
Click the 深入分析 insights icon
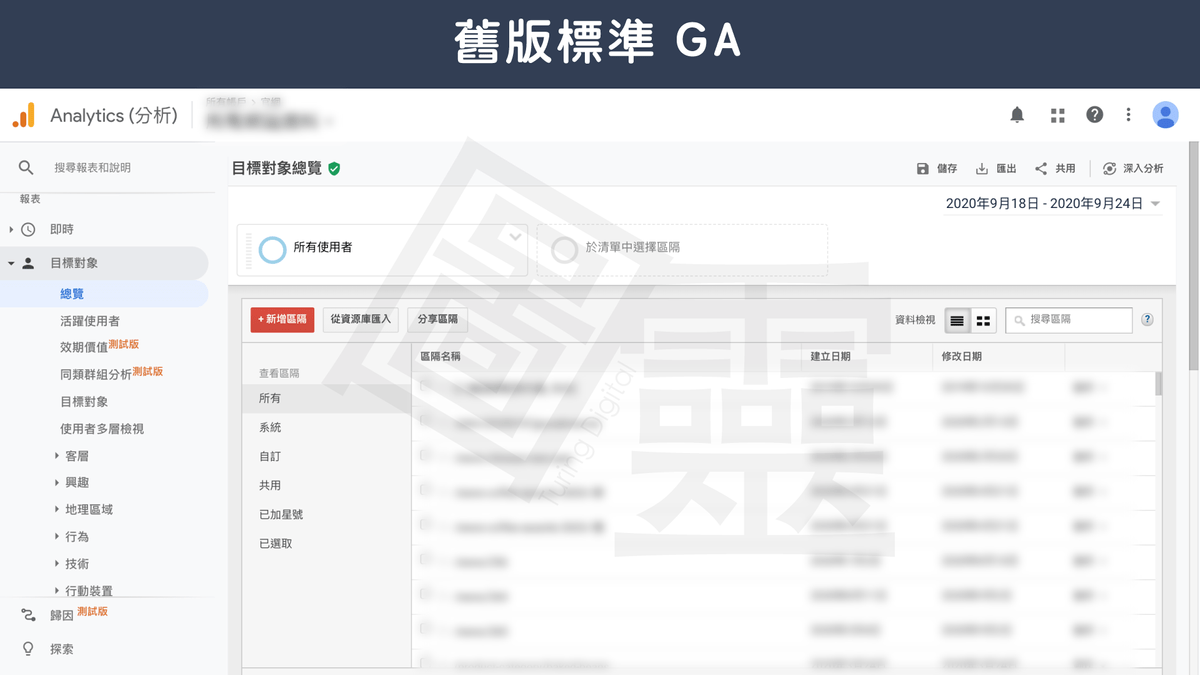[1110, 169]
